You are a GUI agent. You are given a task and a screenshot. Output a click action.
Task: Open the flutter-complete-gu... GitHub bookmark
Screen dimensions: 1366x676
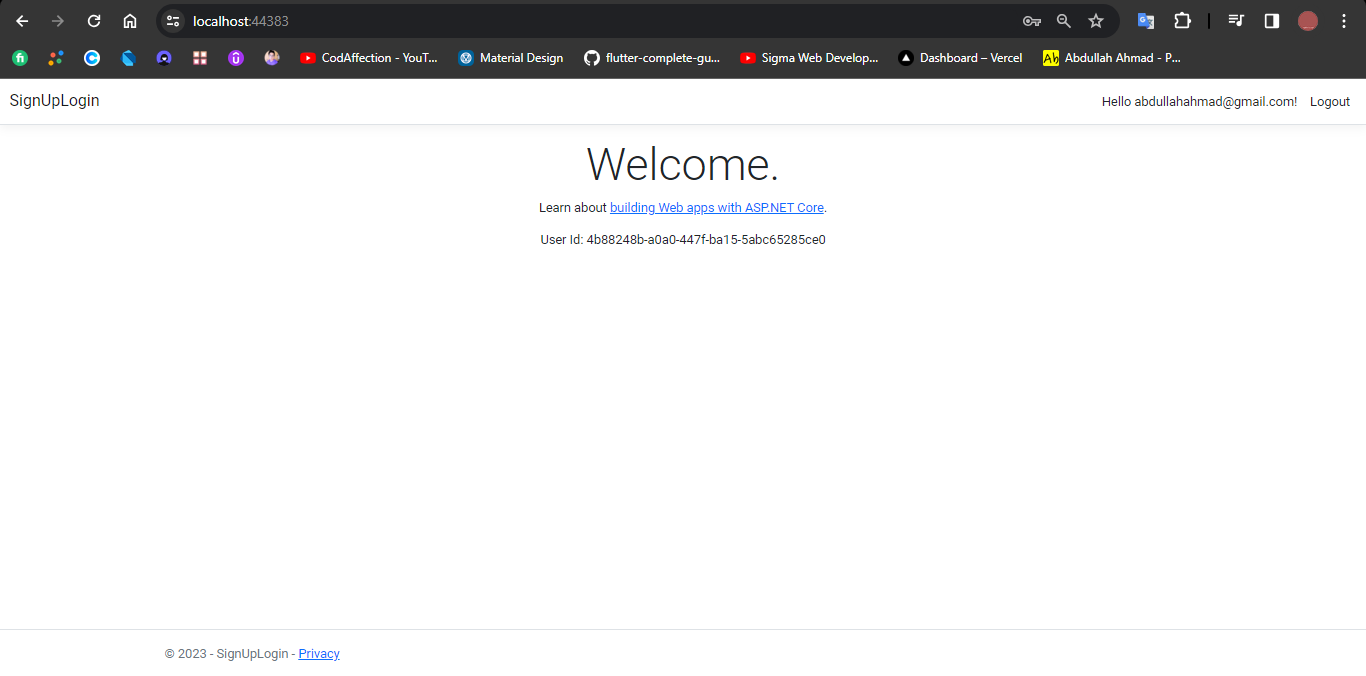pyautogui.click(x=652, y=58)
